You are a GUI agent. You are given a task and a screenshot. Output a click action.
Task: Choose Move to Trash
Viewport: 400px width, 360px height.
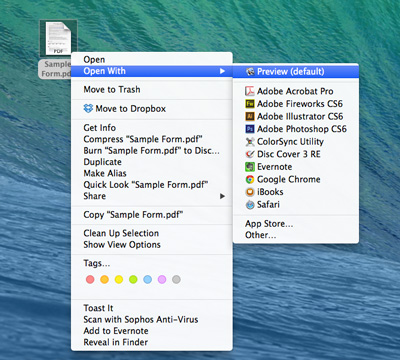[x=152, y=89]
